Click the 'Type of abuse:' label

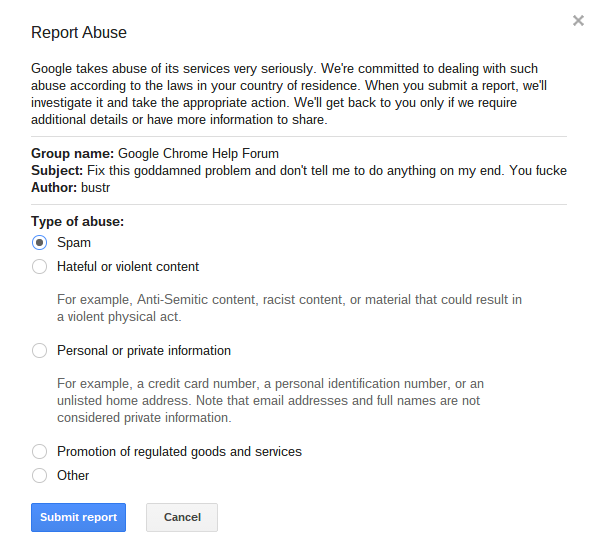point(78,222)
